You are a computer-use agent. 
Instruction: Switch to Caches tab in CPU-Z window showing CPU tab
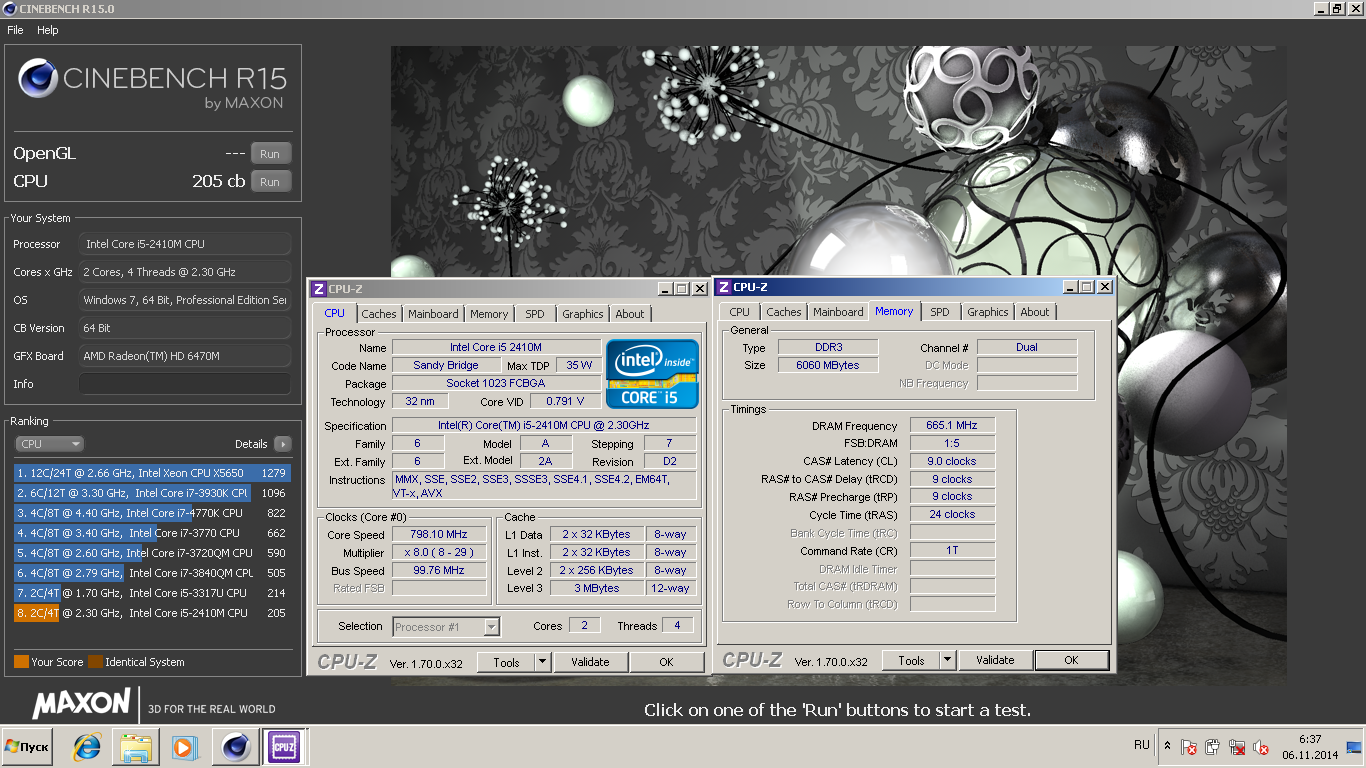pyautogui.click(x=379, y=314)
